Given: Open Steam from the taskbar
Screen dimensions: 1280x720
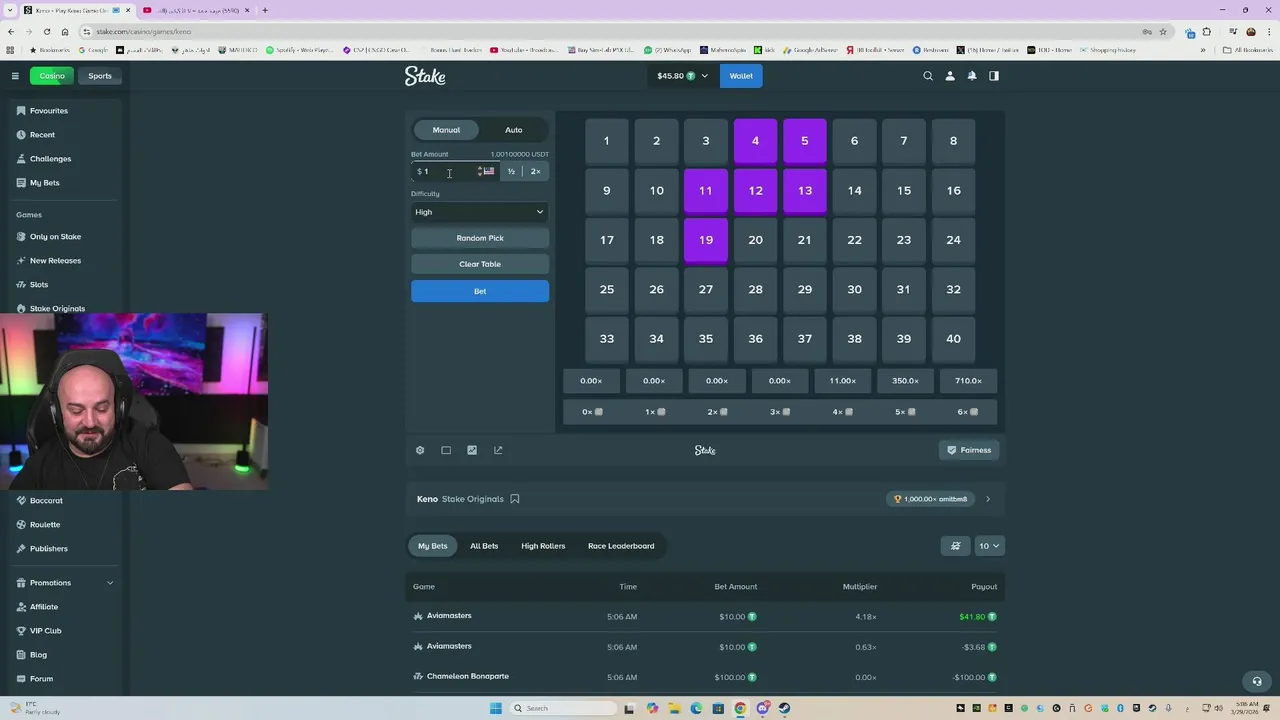Looking at the screenshot, I should 784,709.
